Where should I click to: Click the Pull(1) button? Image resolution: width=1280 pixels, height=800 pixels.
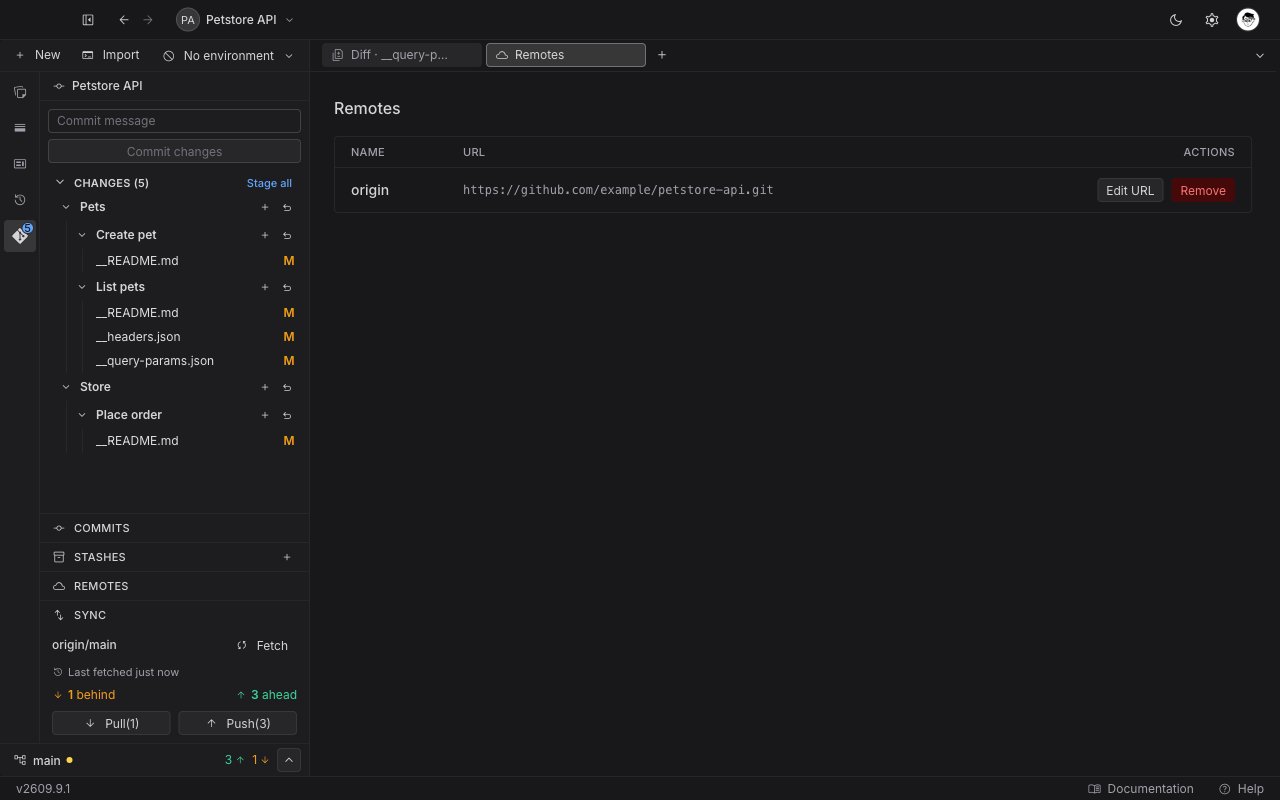pos(111,723)
